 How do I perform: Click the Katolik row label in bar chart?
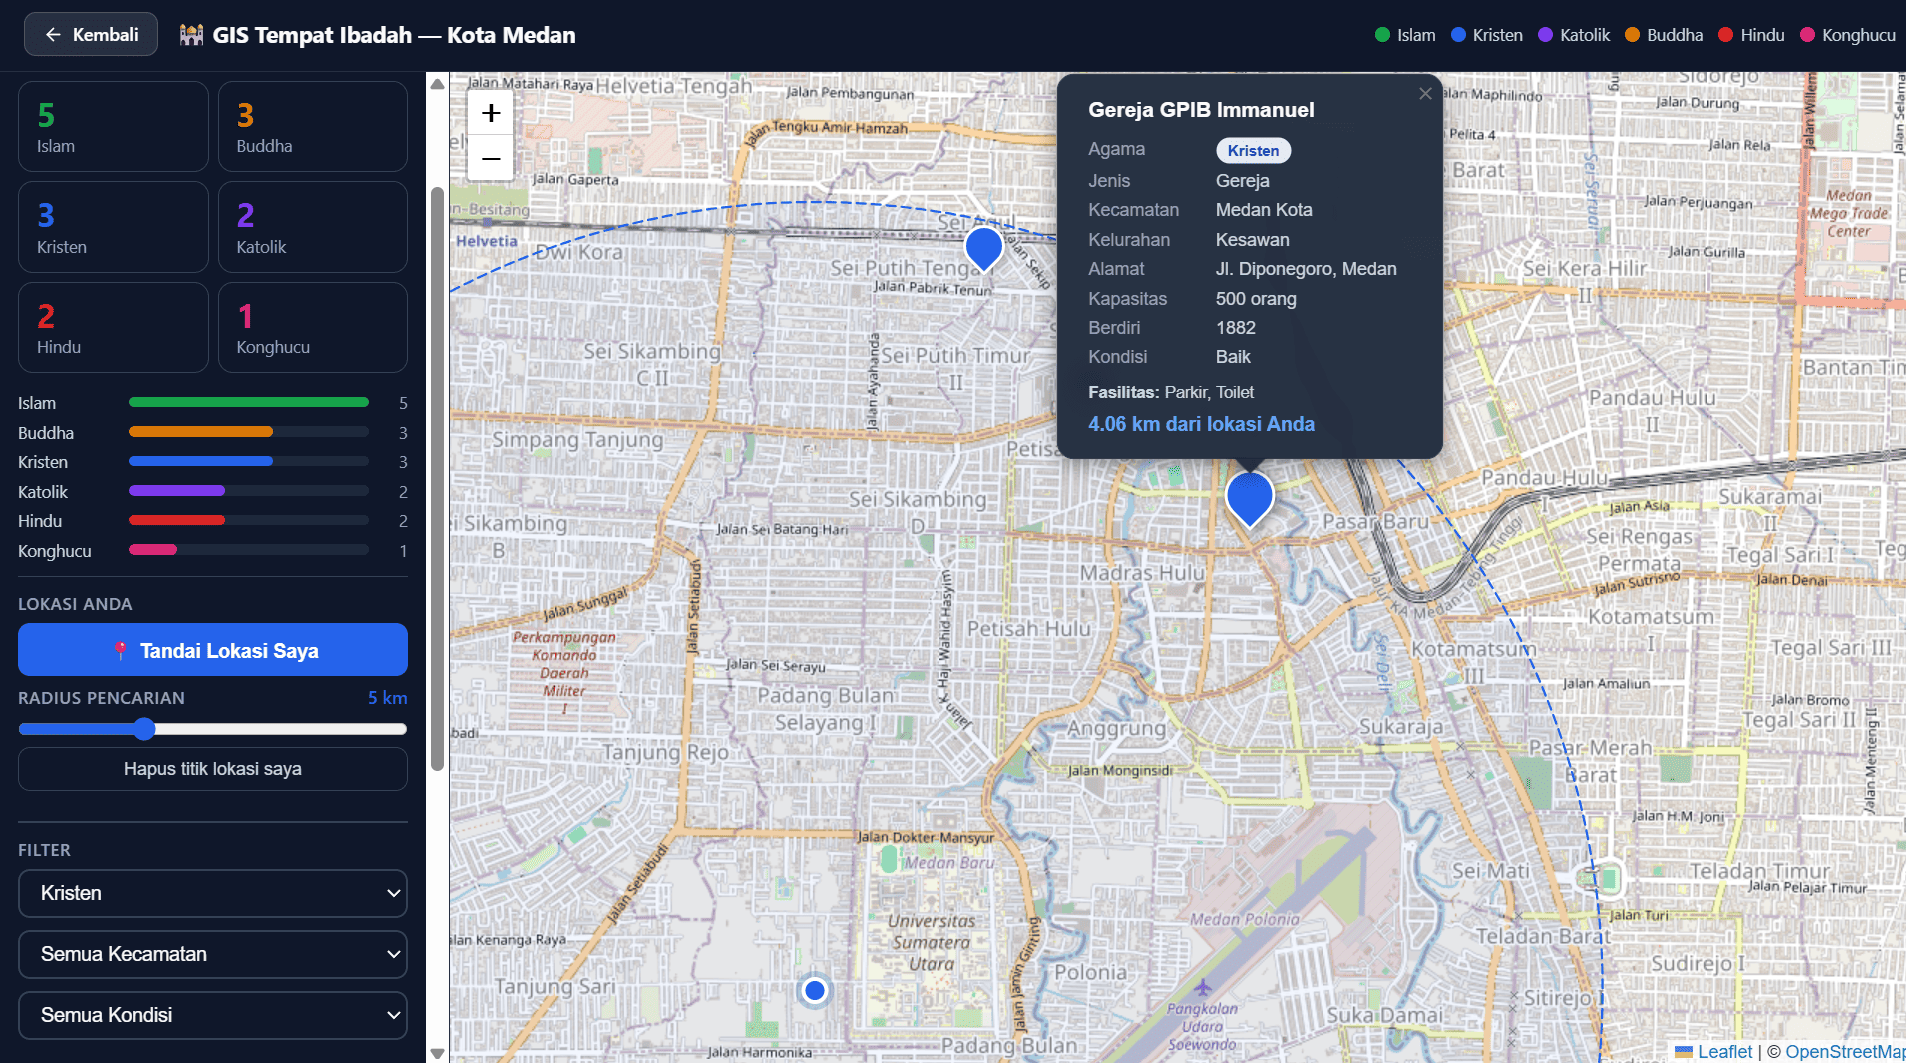[43, 492]
